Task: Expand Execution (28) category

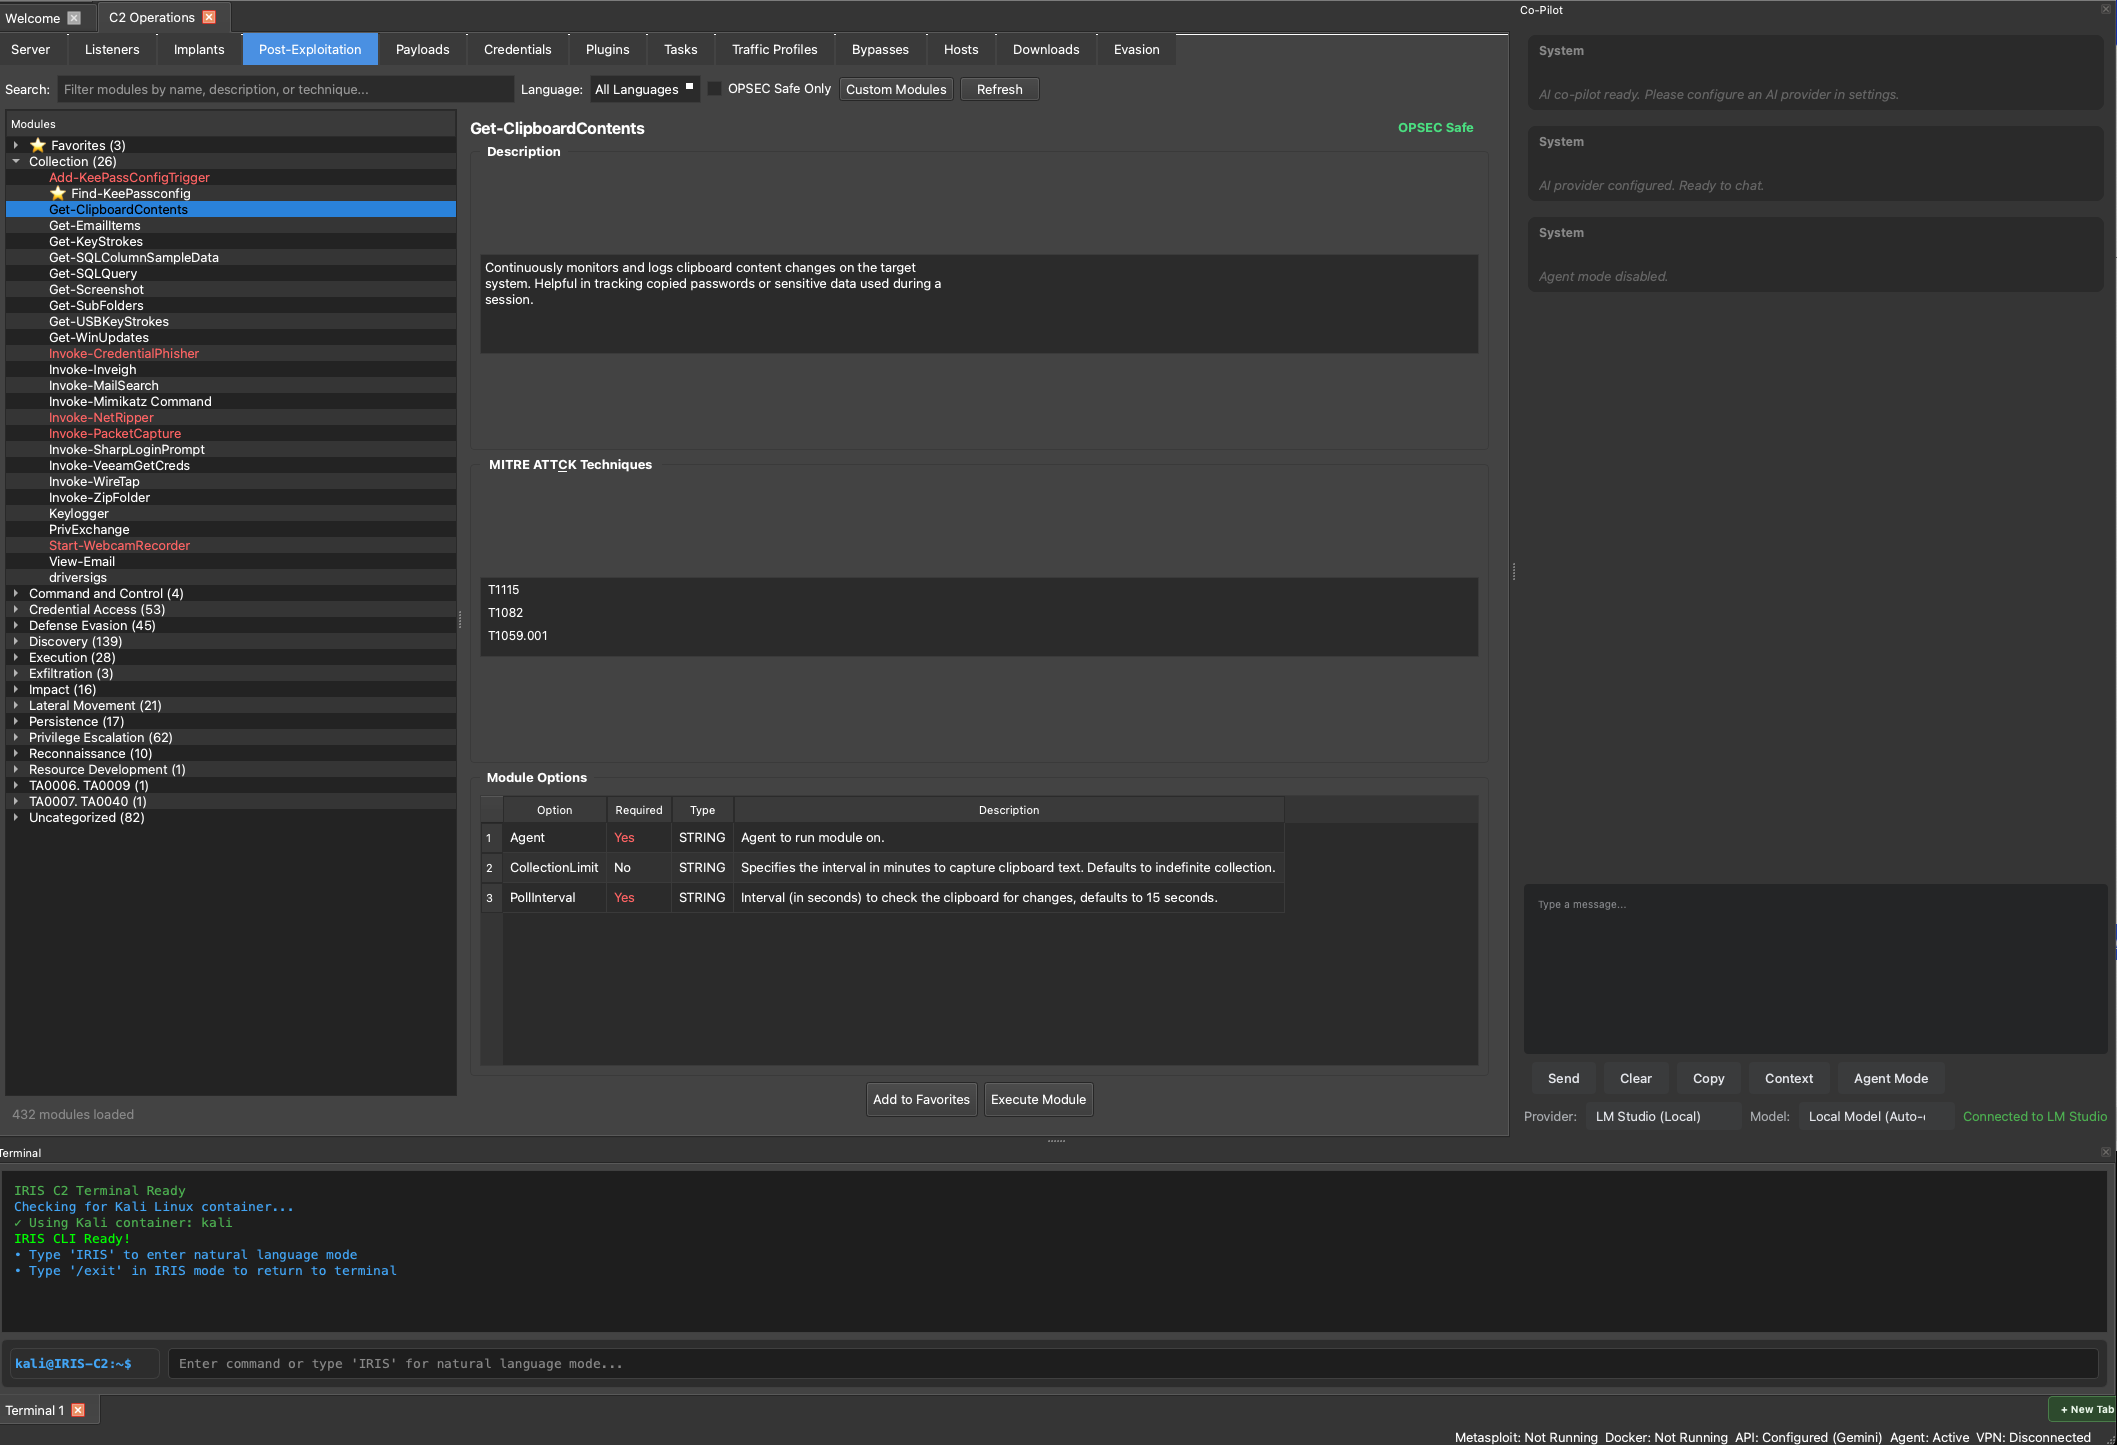Action: [16, 657]
